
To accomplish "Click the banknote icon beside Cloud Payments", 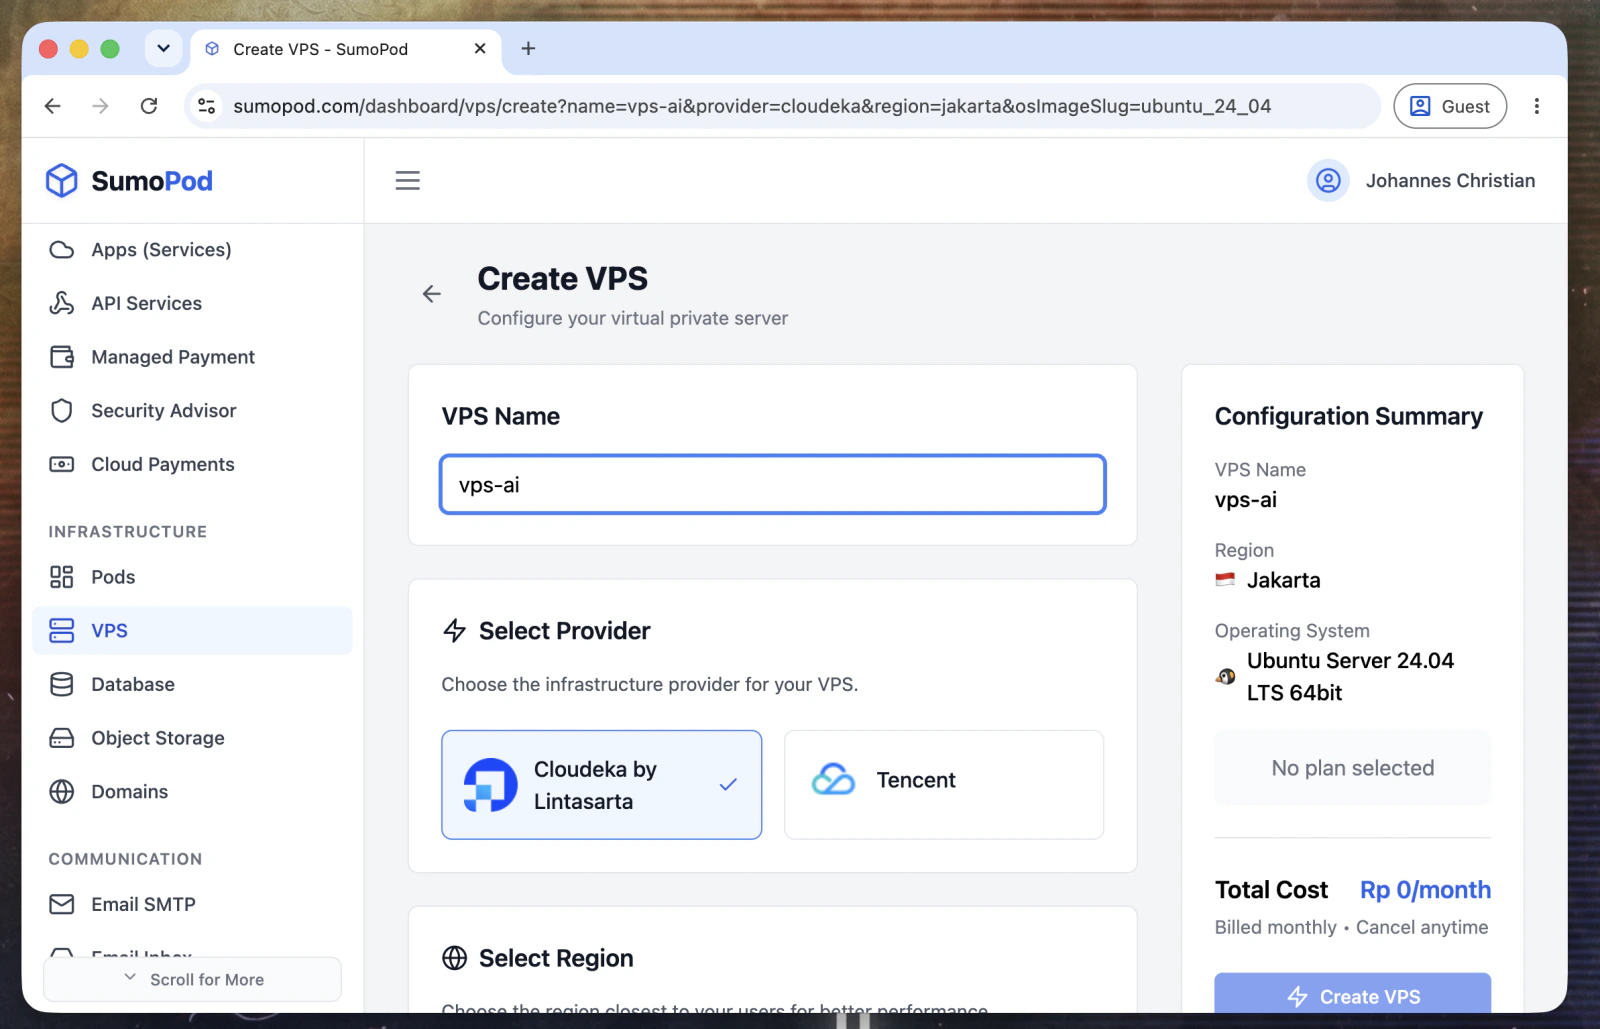I will coord(62,464).
